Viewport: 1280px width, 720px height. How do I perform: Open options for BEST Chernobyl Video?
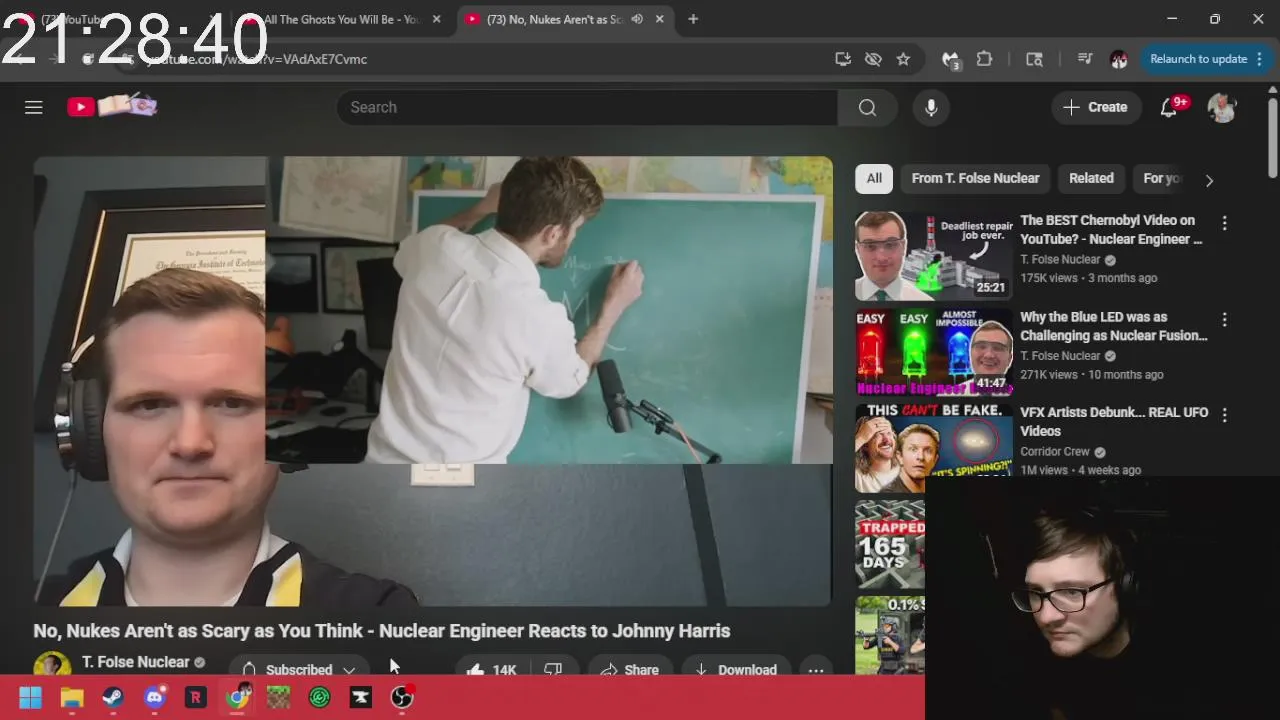[1224, 223]
